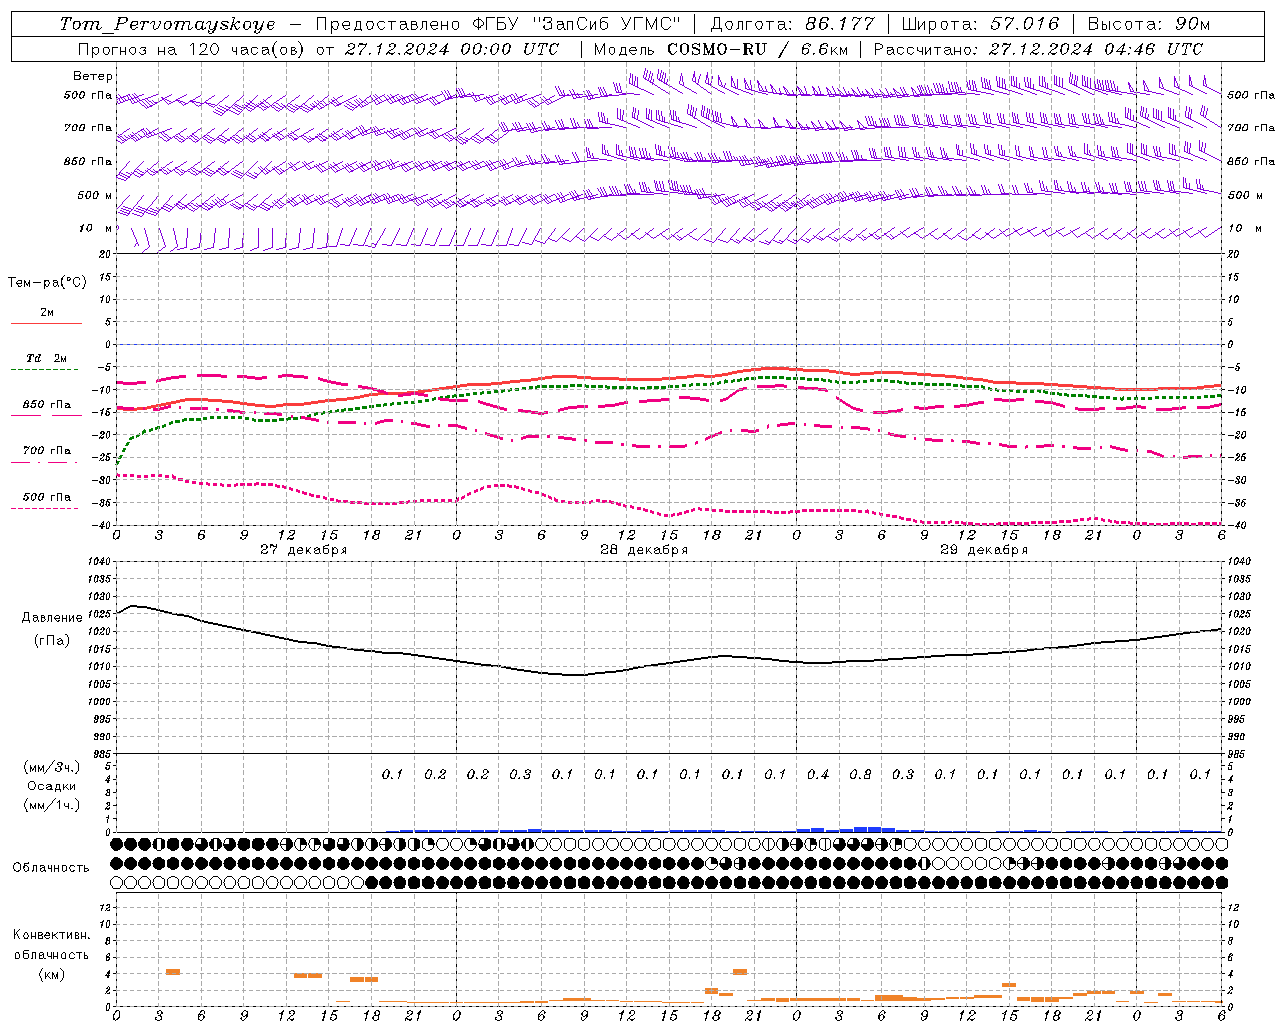Click the "Td 2м" dew point legend entry
This screenshot has height=1024, width=1280.
46,357
